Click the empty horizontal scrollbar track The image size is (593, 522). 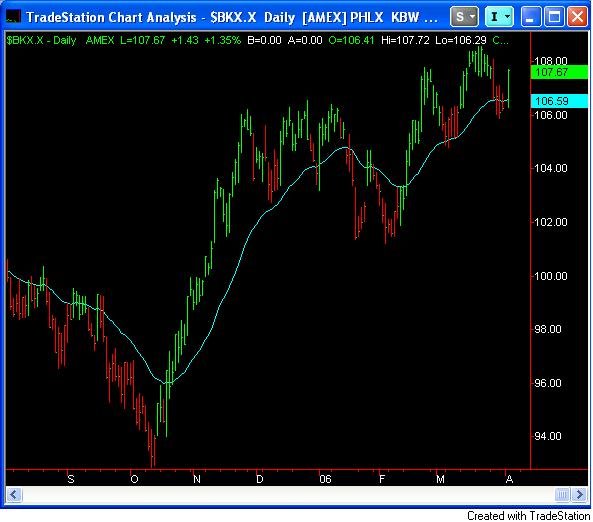tap(287, 494)
